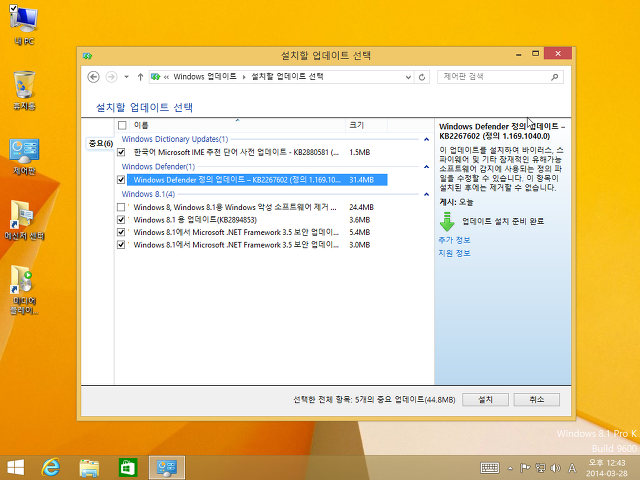The width and height of the screenshot is (640, 480).
Task: Open the 제어판 desktop icon
Action: 24,157
